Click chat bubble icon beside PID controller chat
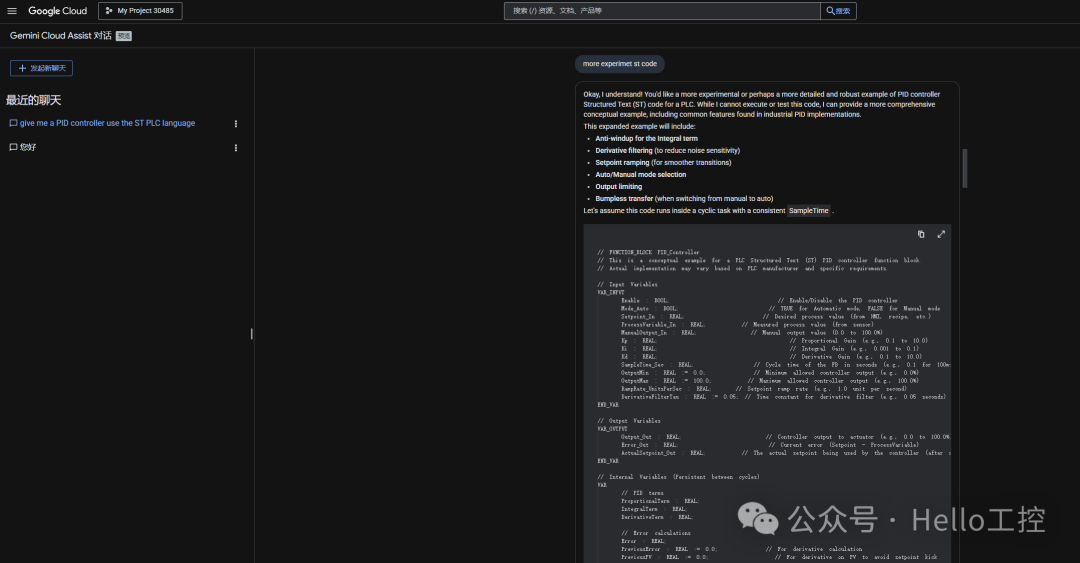Viewport: 1080px width, 563px height. coord(13,123)
